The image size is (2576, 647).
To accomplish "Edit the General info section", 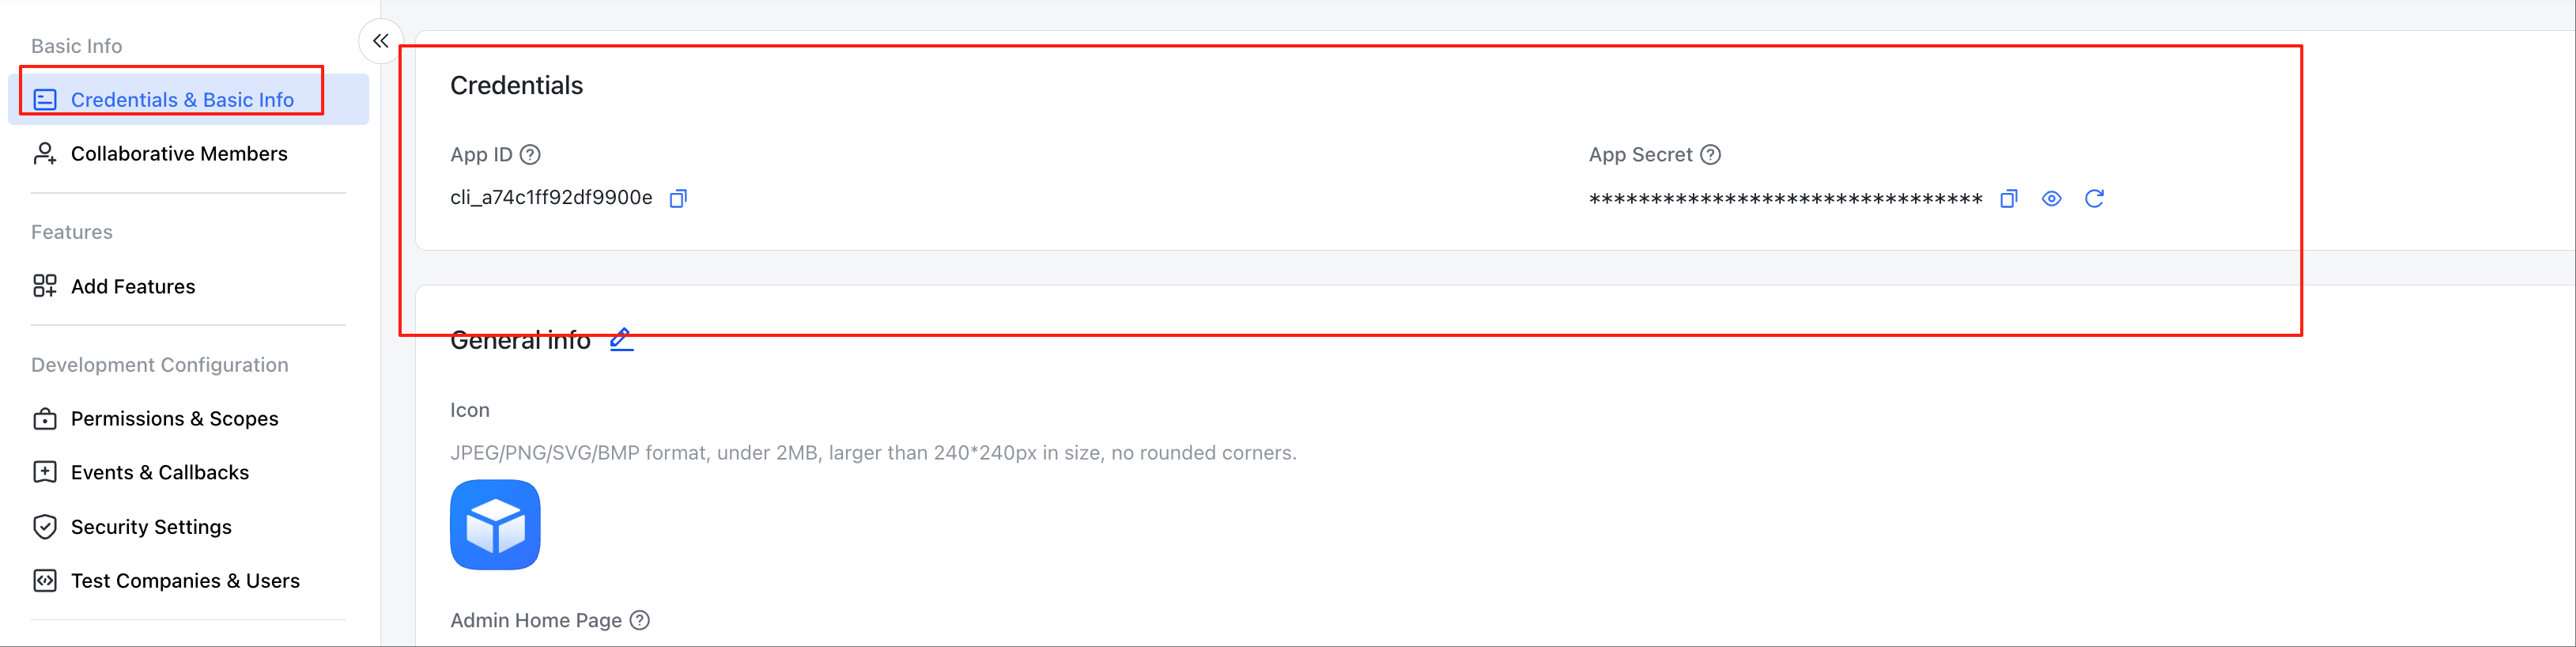I will pyautogui.click(x=621, y=340).
